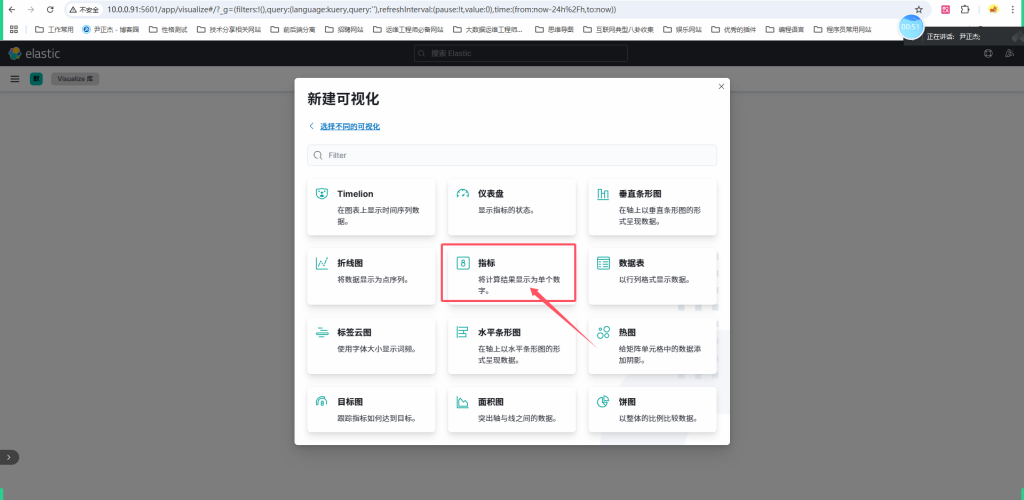
Task: Choose the 饼图 pie chart icon
Action: click(603, 401)
